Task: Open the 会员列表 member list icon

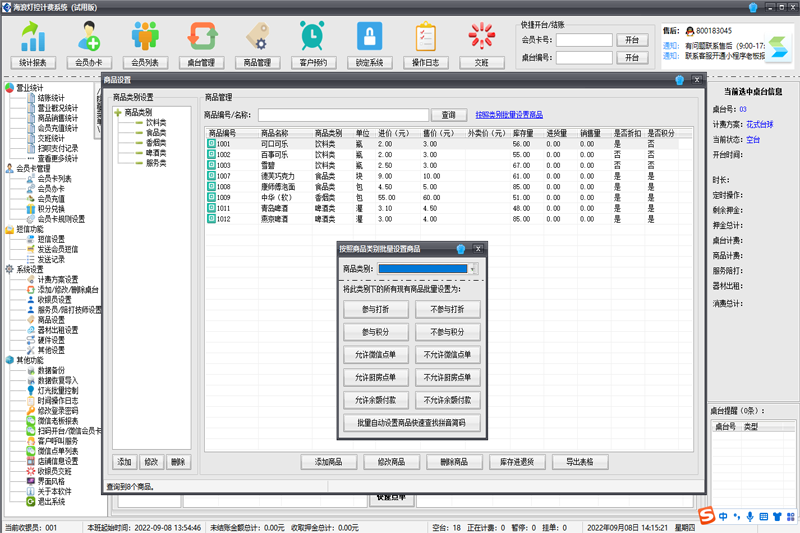Action: (x=145, y=37)
